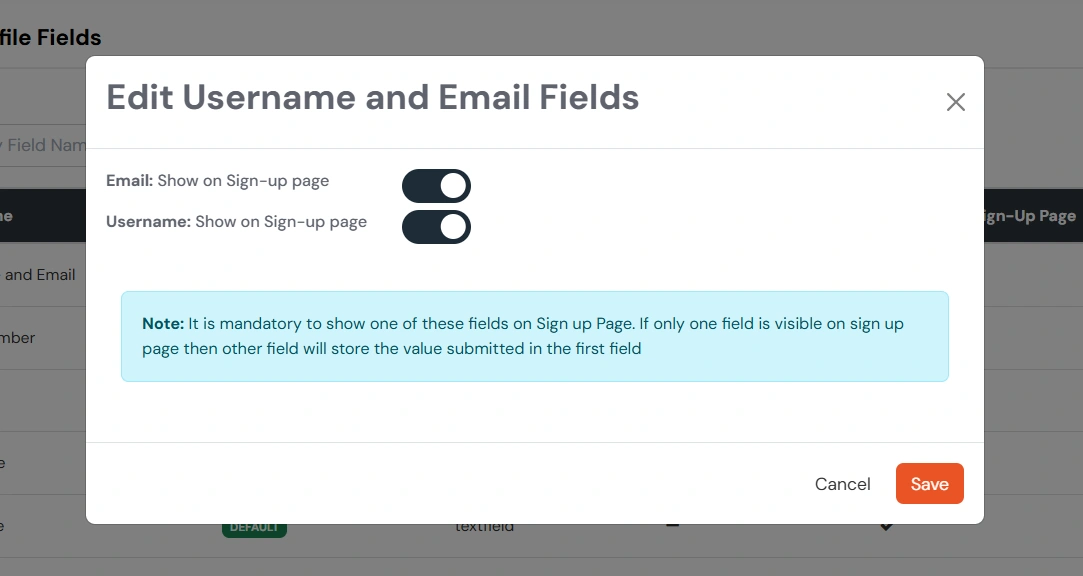This screenshot has width=1083, height=576.
Task: Close the Edit Username and Email Fields dialog
Action: pos(955,101)
